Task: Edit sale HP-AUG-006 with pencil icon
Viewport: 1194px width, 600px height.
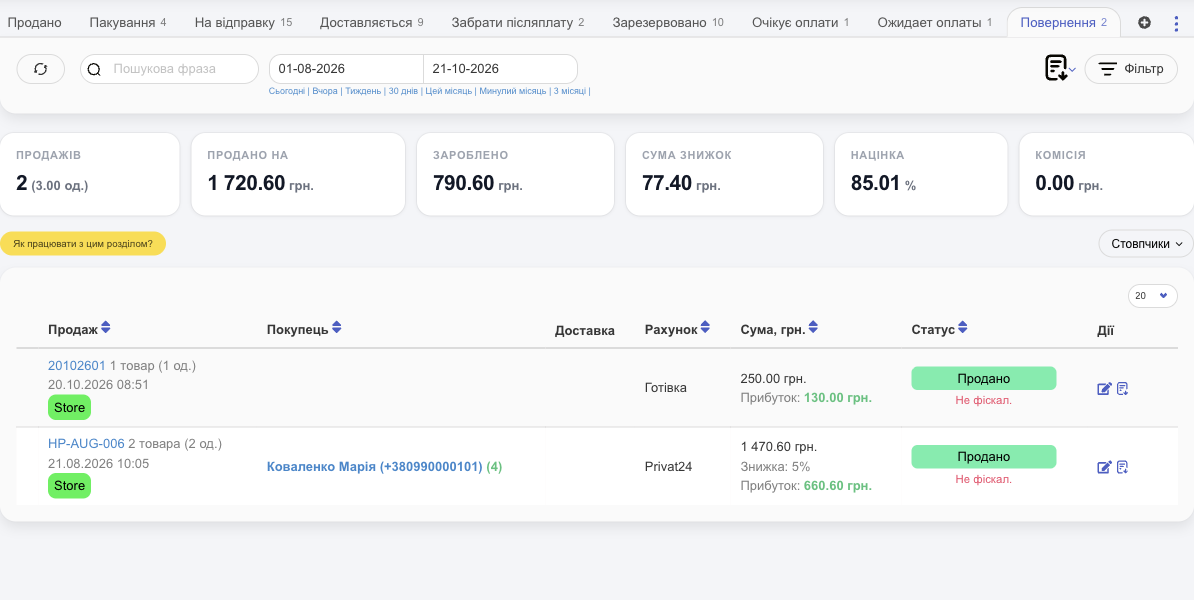Action: coord(1104,467)
